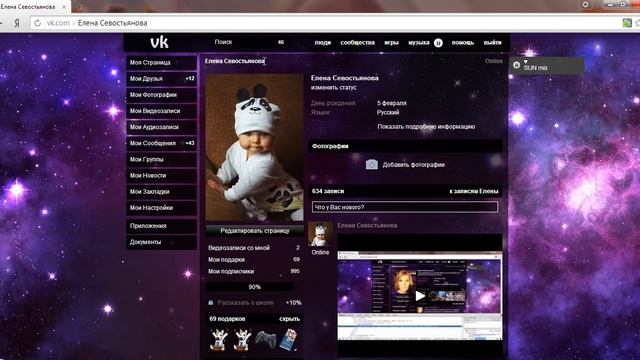This screenshot has width=640, height=360.
Task: Click Добавить фотографии link
Action: (413, 165)
